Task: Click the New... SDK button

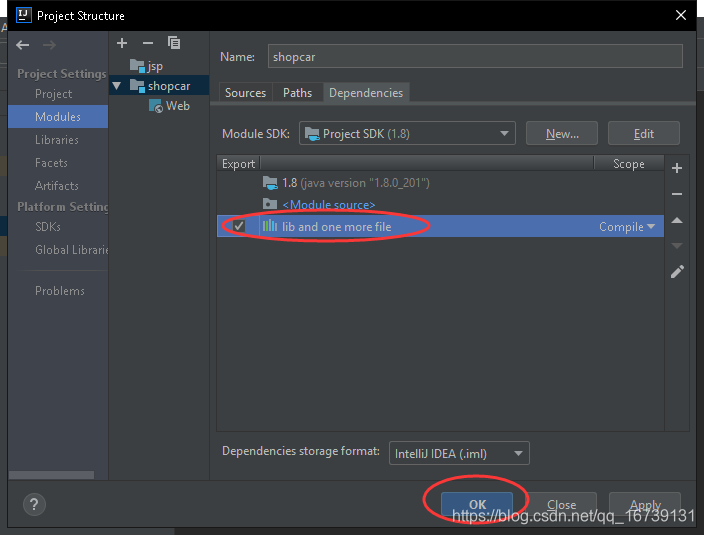Action: (x=562, y=133)
